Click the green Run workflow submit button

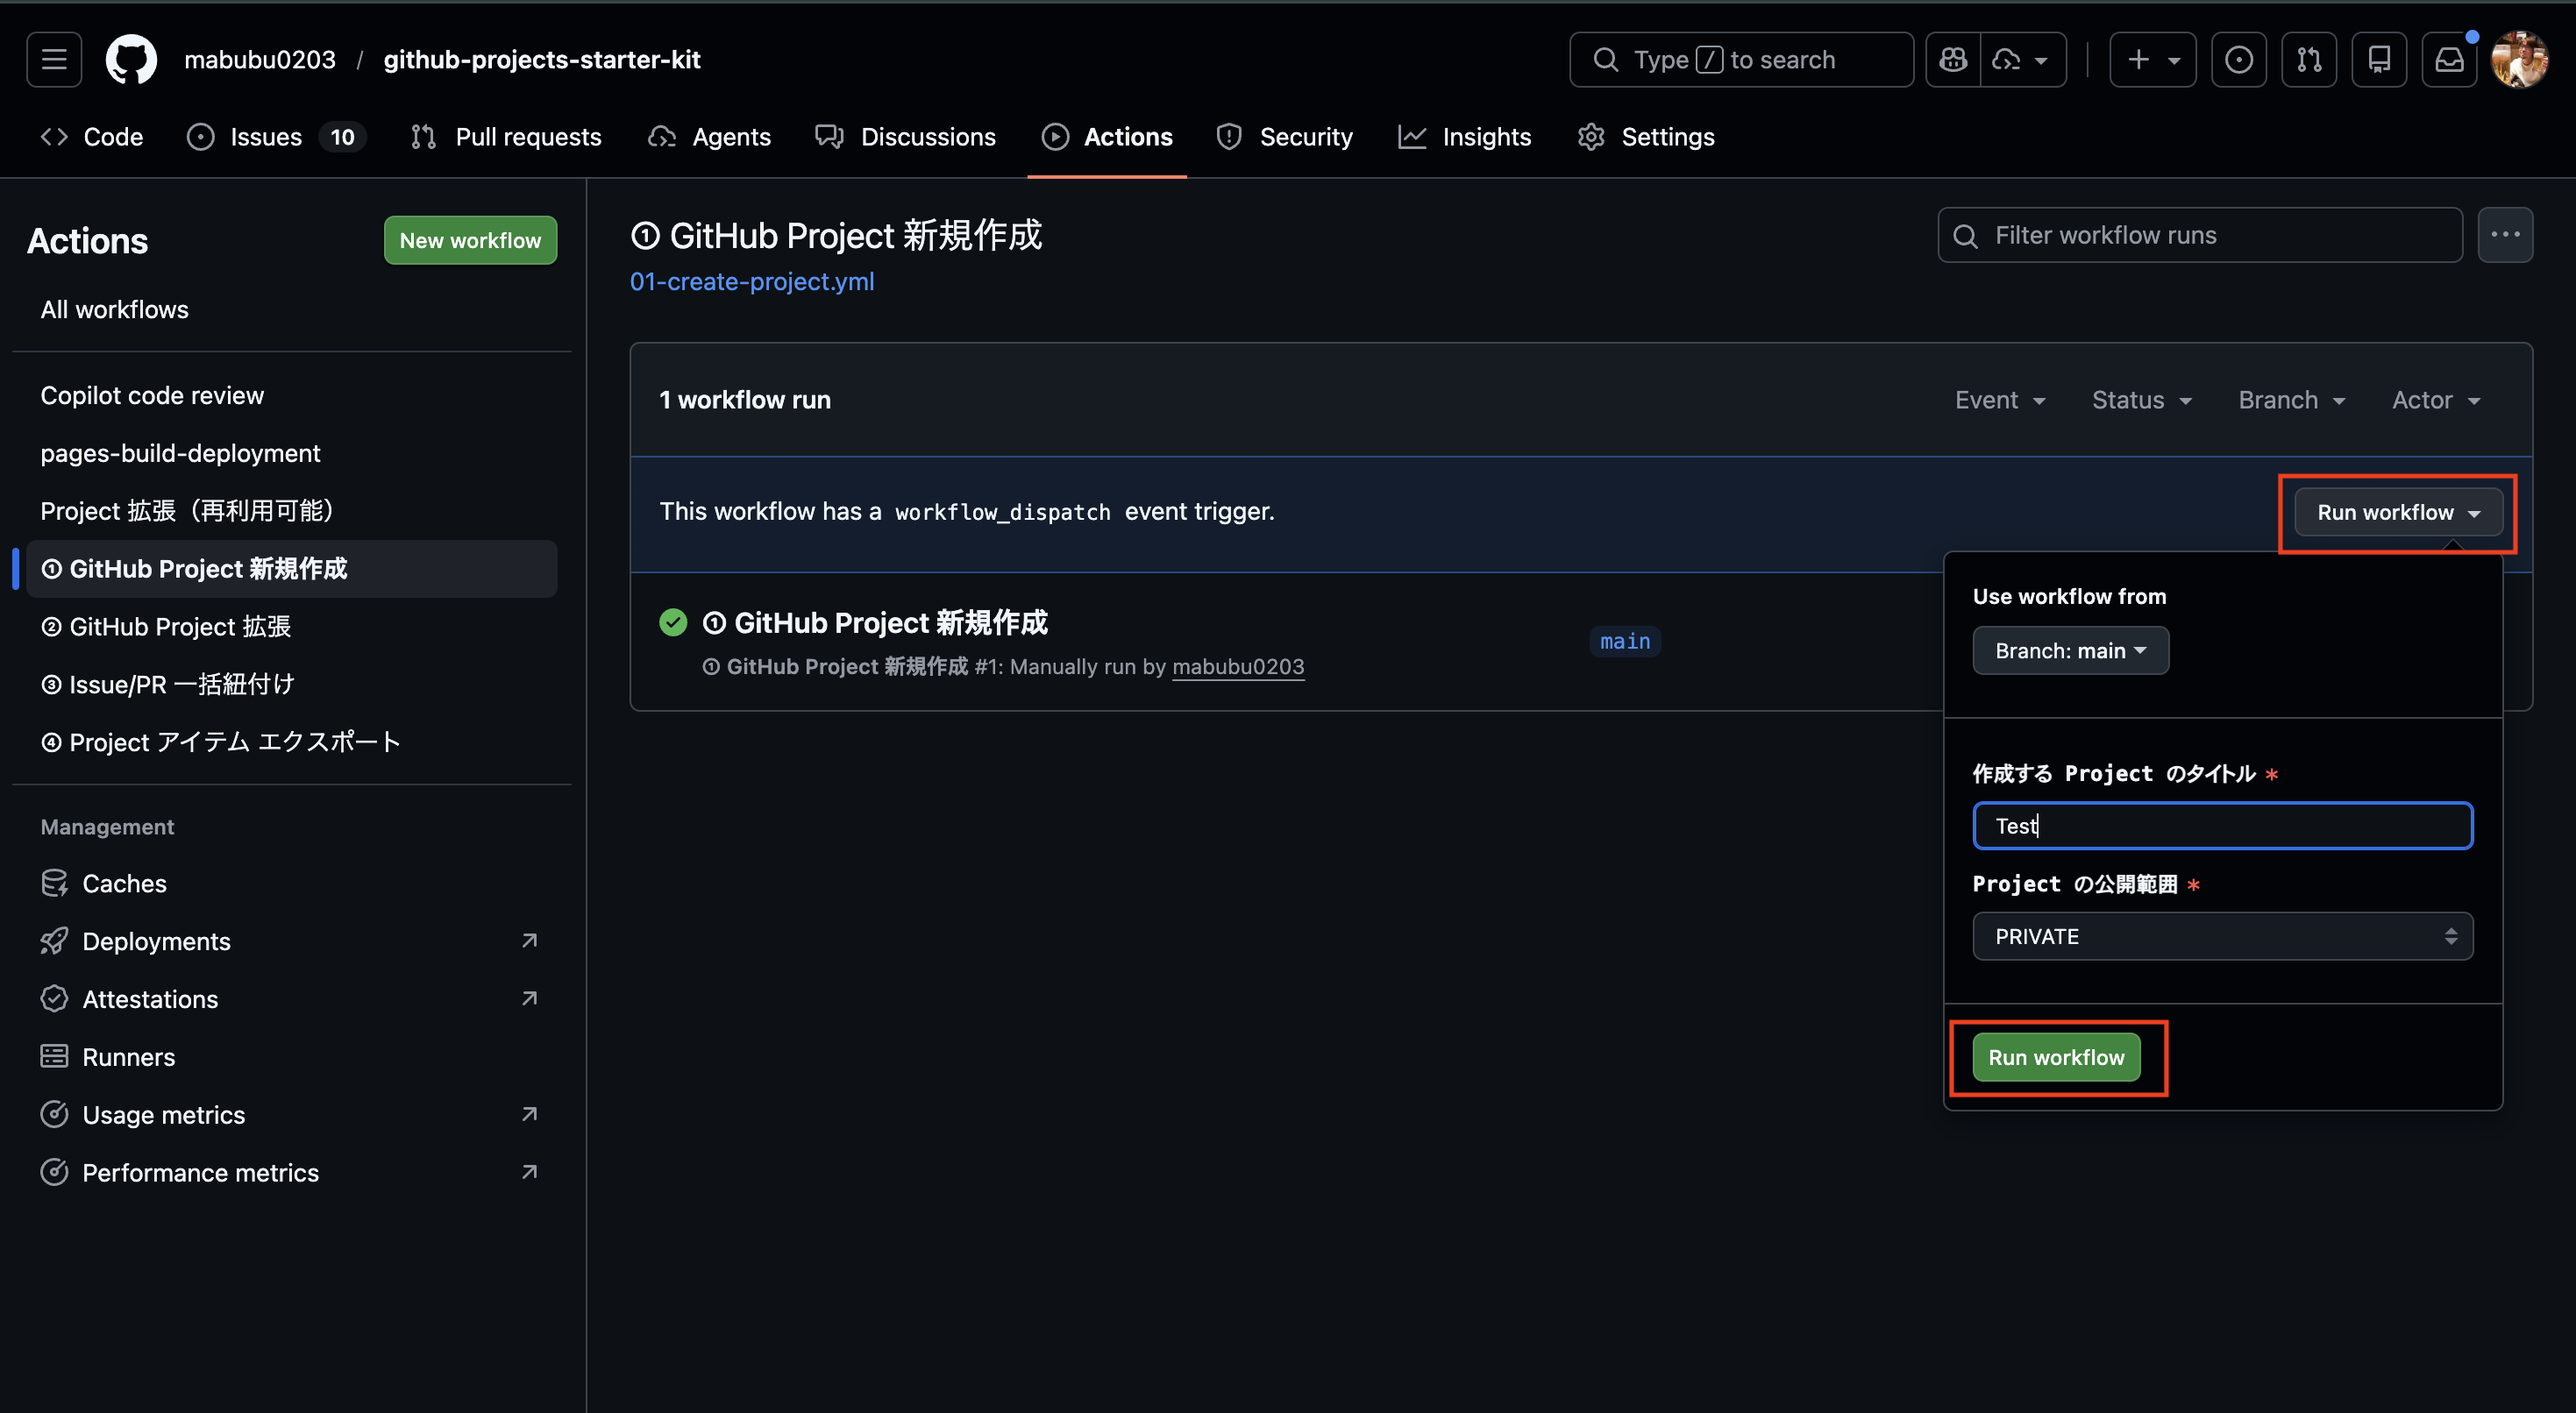2056,1058
